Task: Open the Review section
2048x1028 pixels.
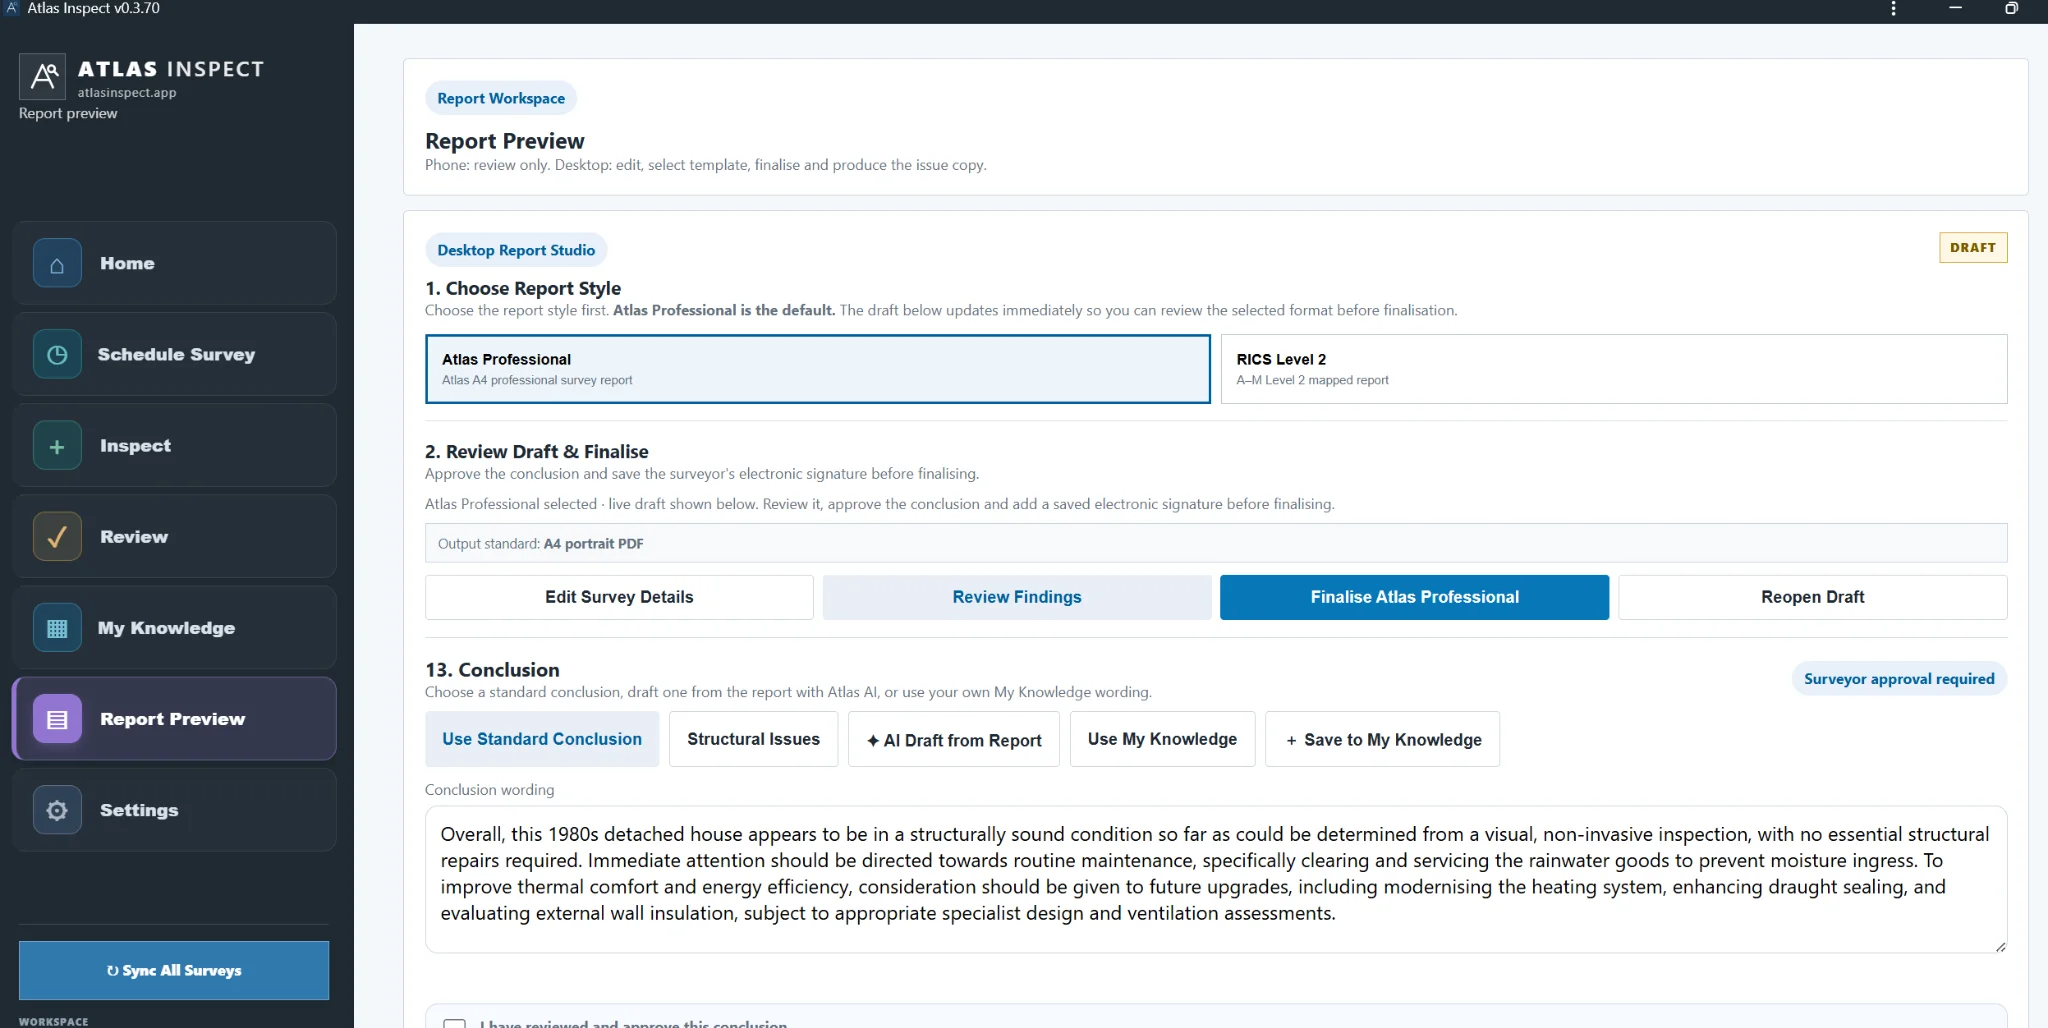Action: pos(175,537)
